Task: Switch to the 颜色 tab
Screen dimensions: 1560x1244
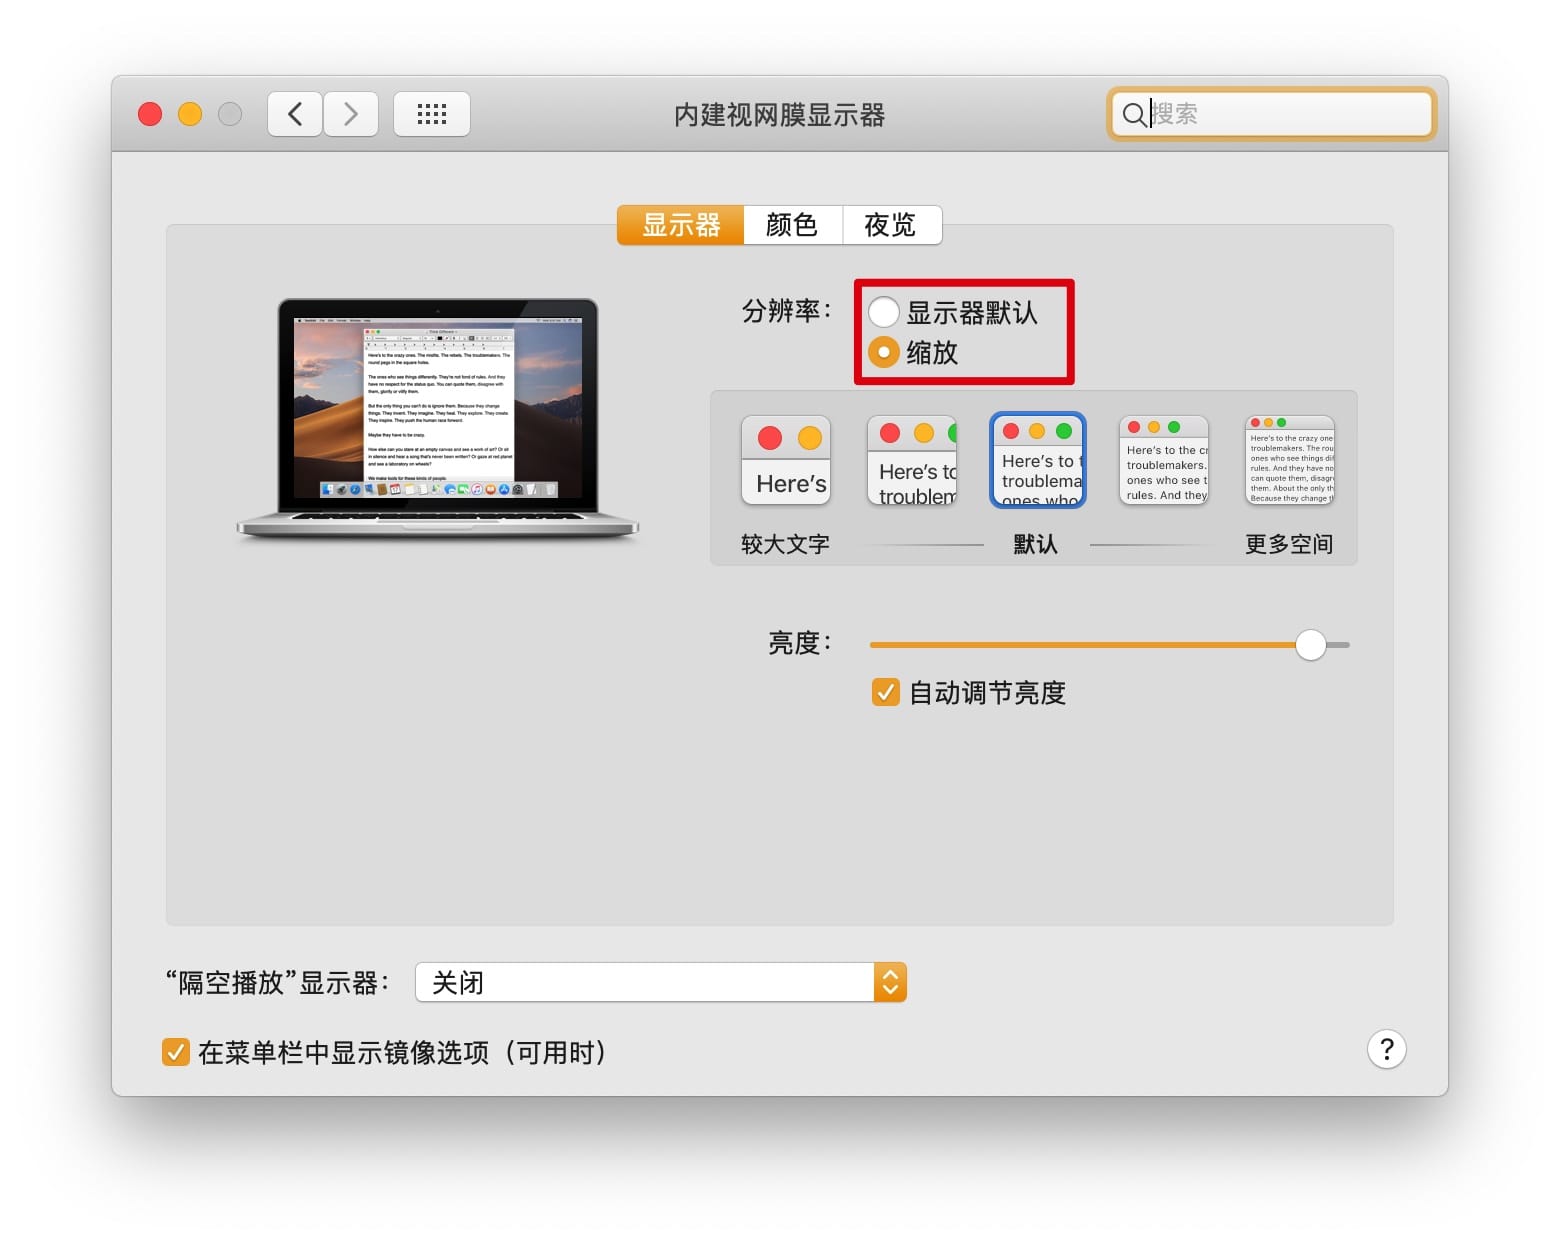Action: [x=792, y=225]
